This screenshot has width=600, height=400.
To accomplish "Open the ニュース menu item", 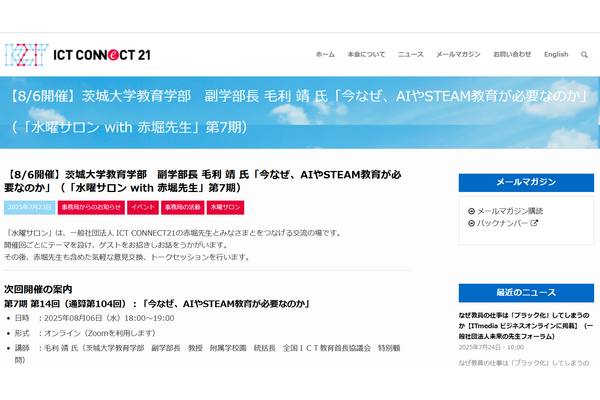I will pos(411,54).
